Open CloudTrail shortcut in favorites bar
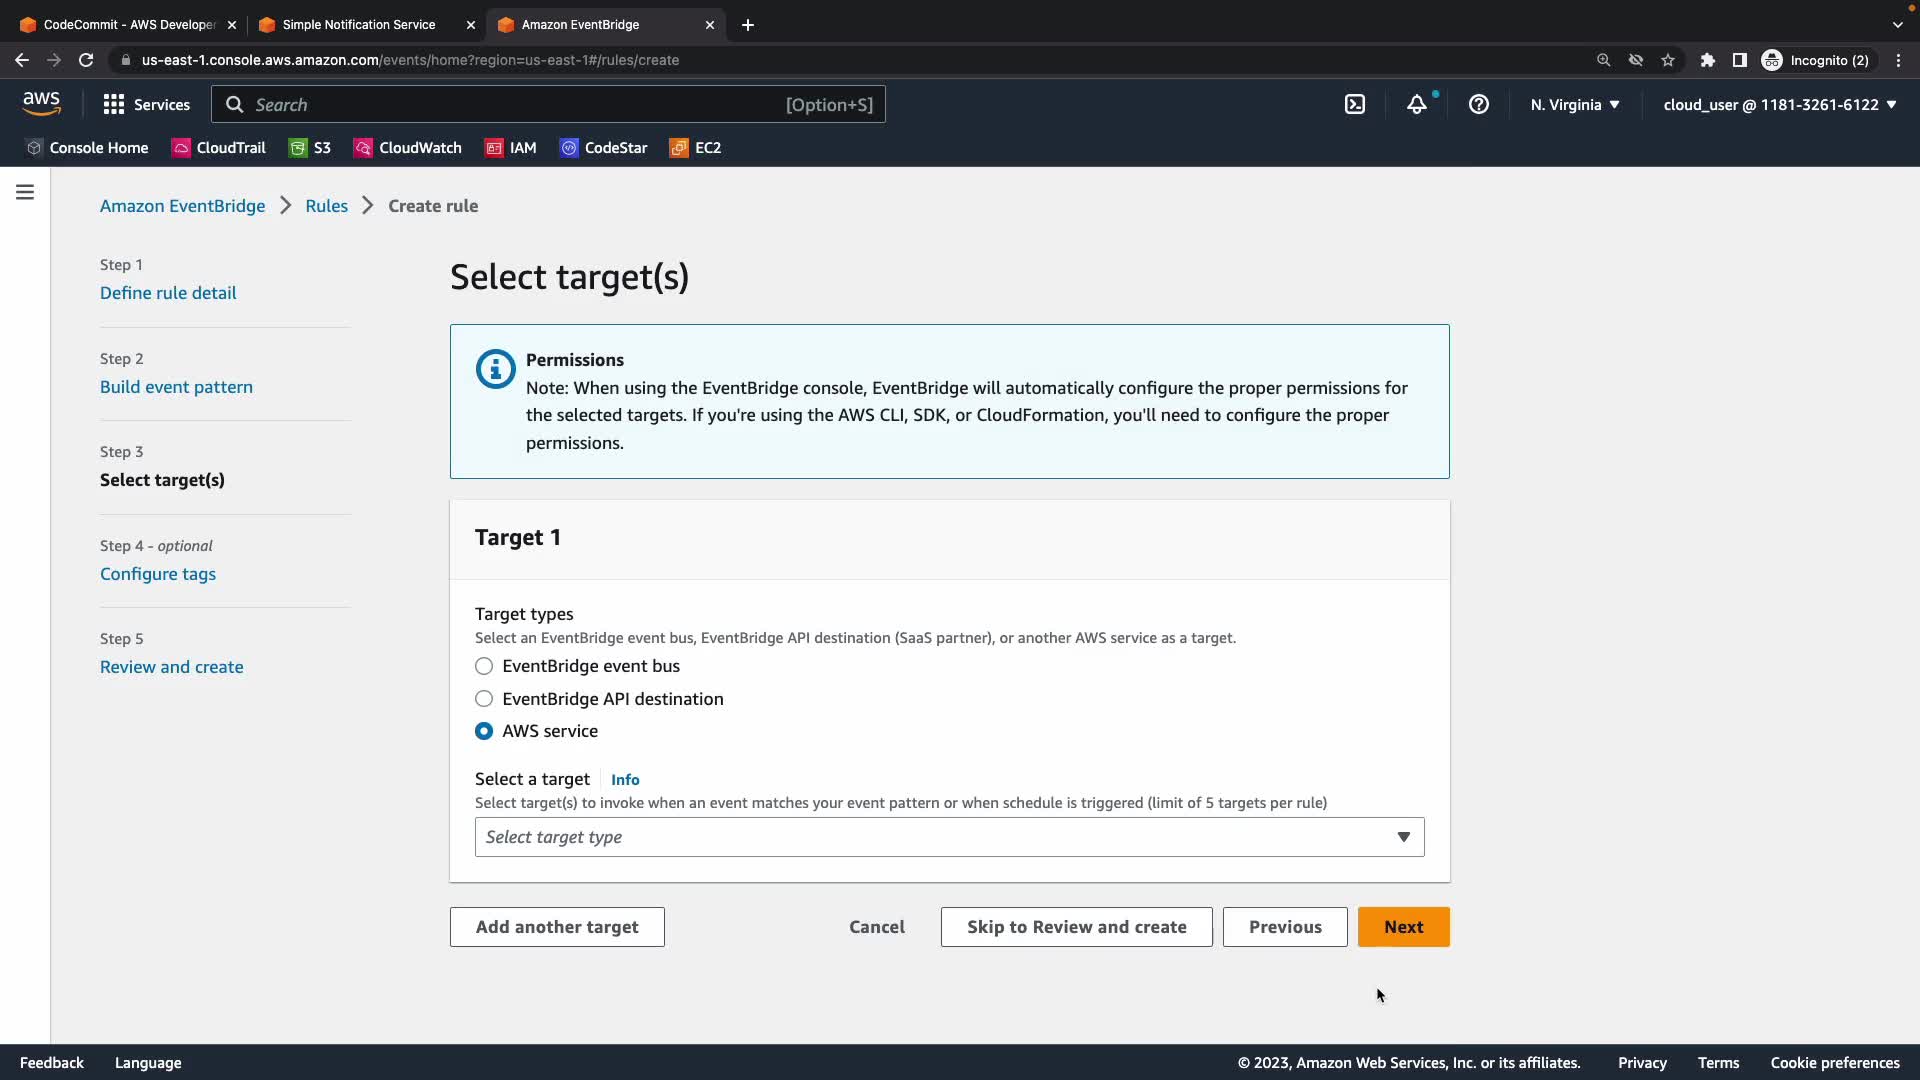The width and height of the screenshot is (1920, 1080). tap(218, 148)
